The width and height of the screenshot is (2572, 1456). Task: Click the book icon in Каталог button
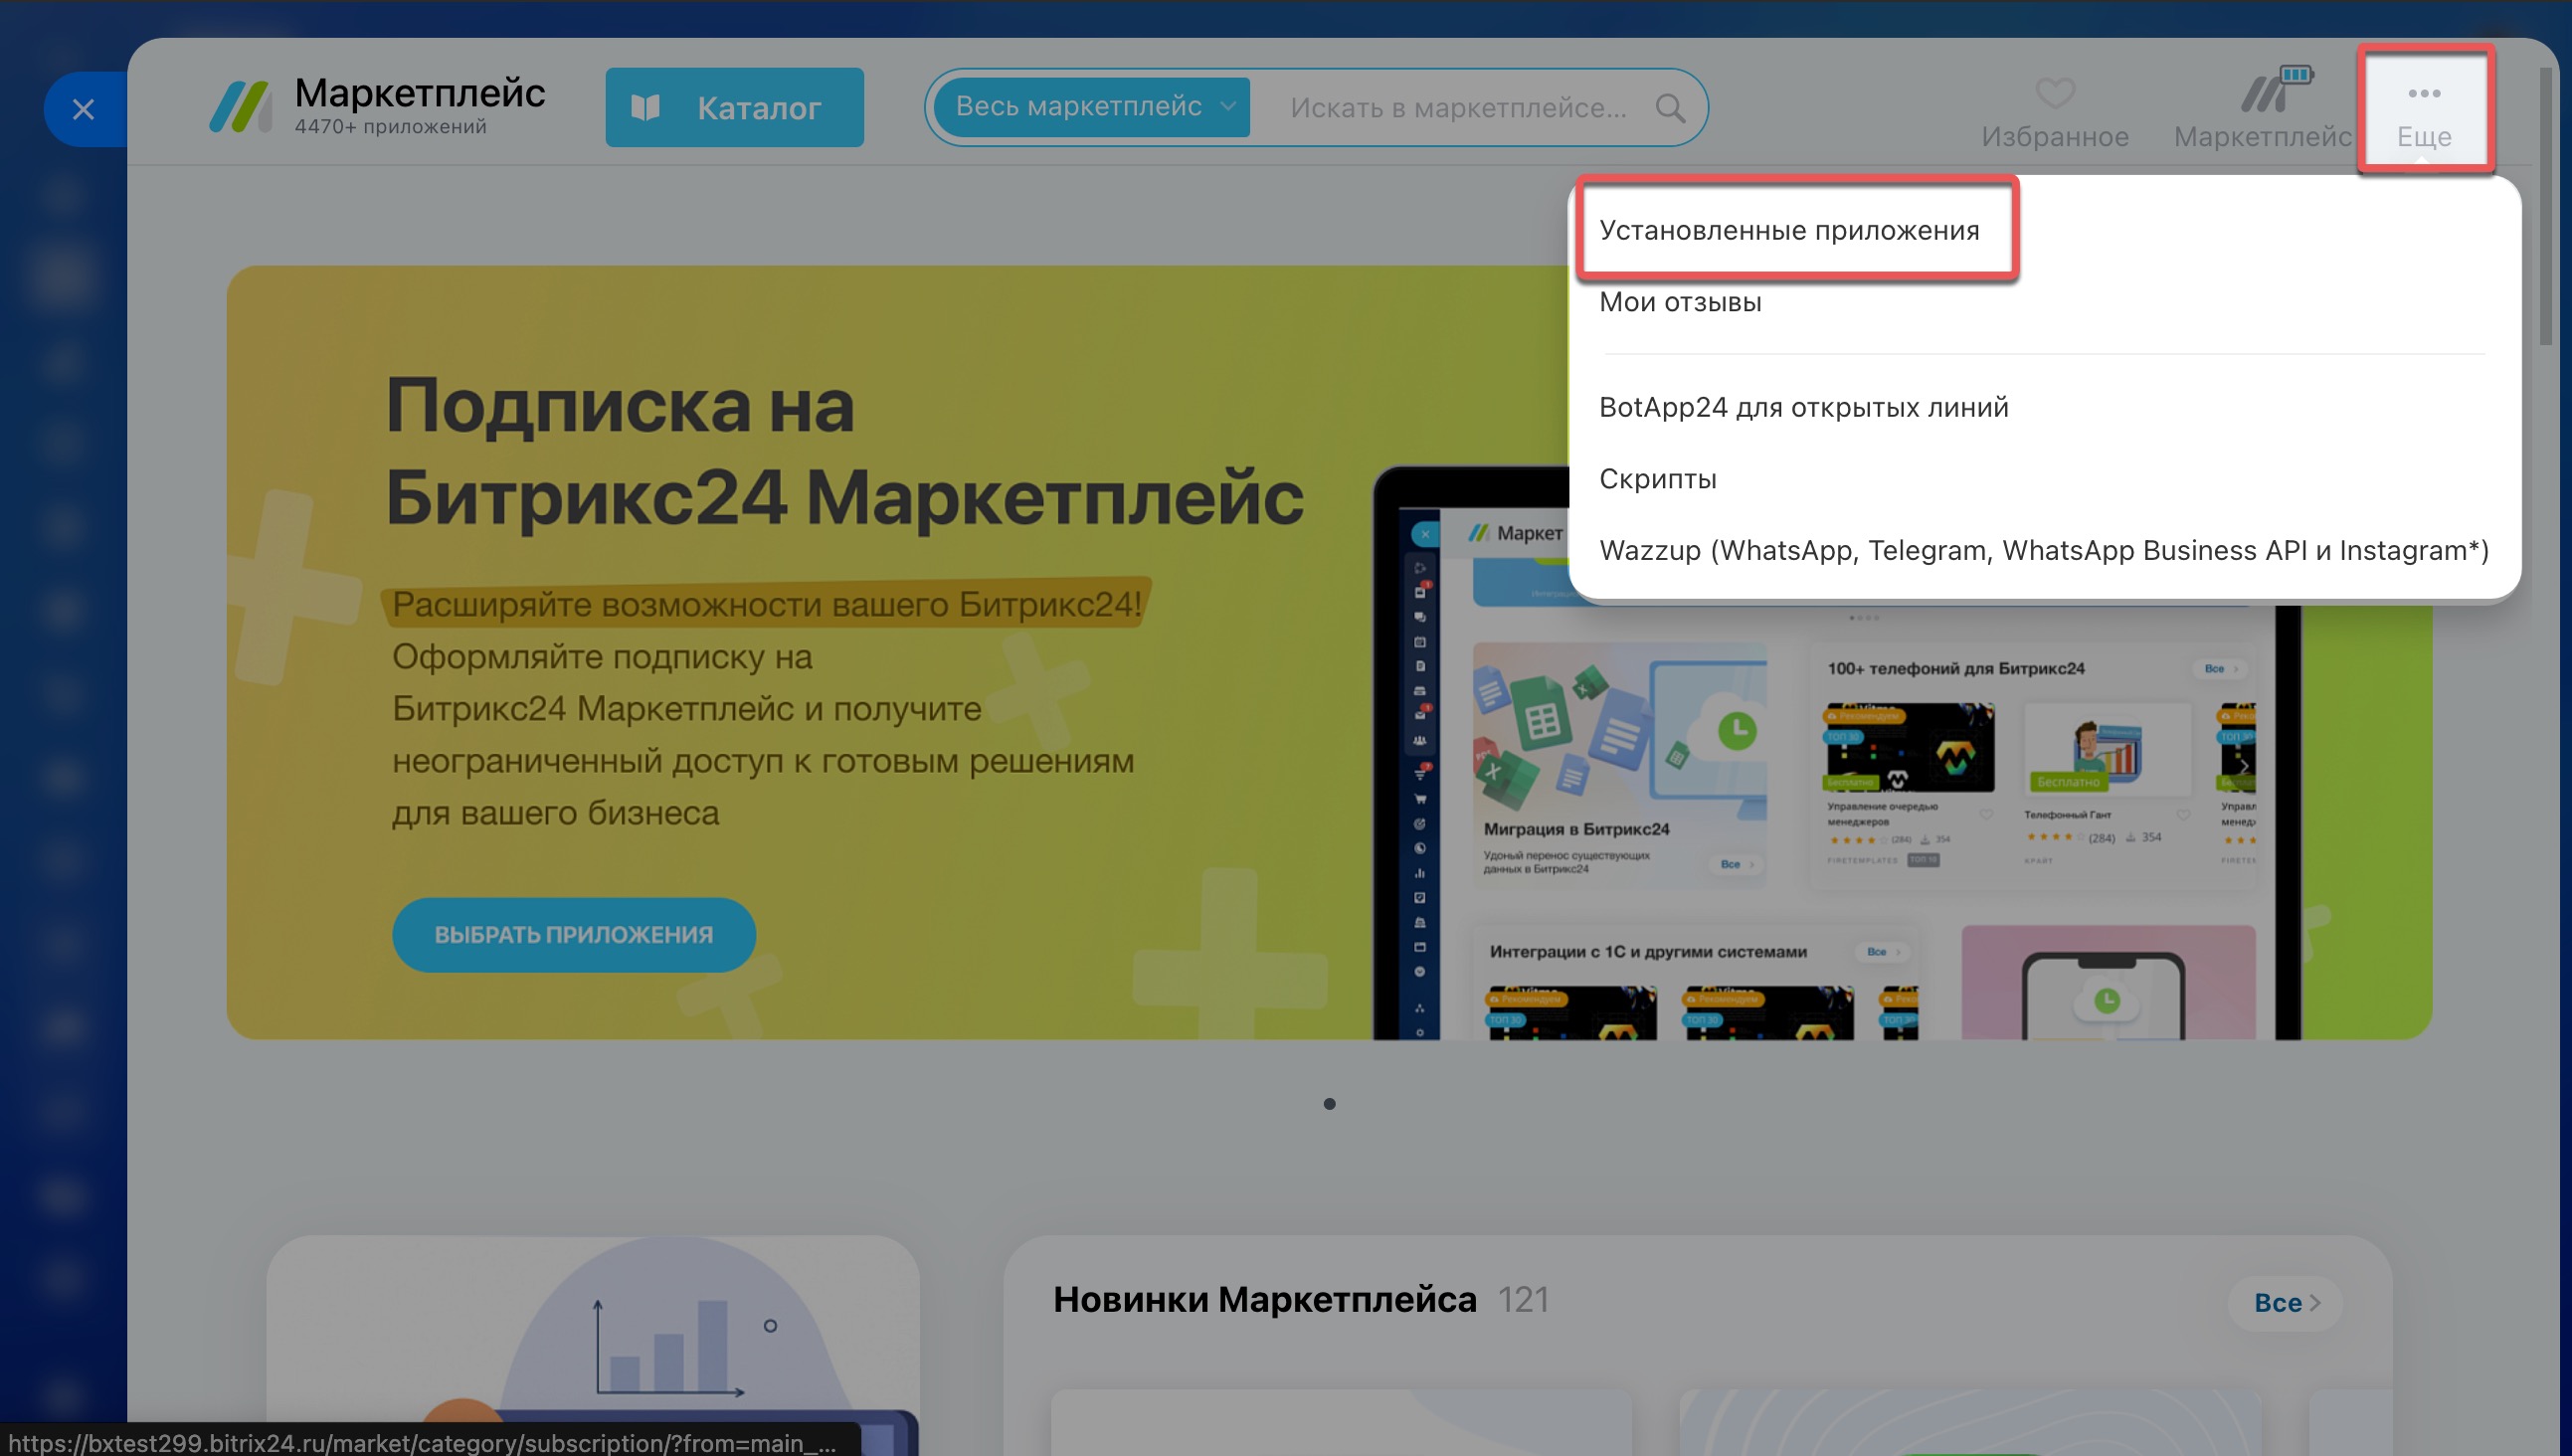click(x=646, y=107)
